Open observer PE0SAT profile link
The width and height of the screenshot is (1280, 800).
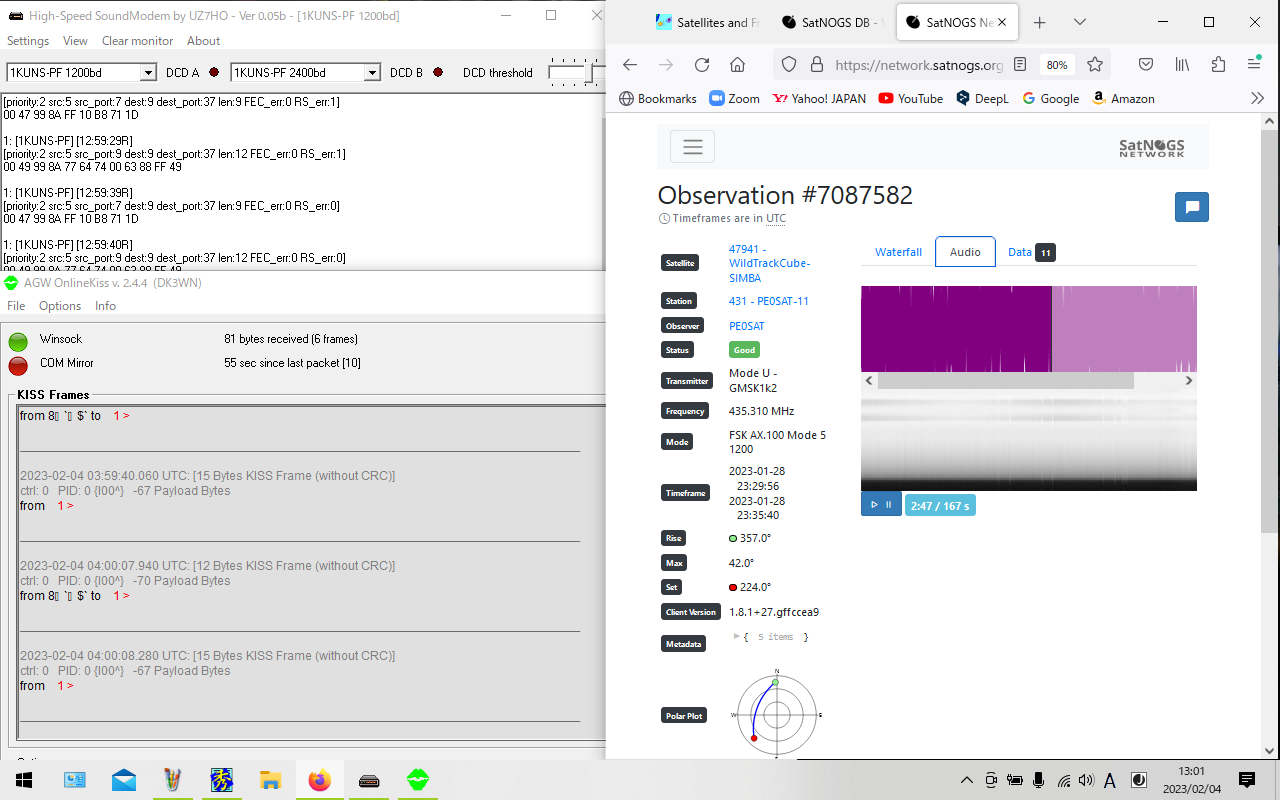(x=746, y=326)
